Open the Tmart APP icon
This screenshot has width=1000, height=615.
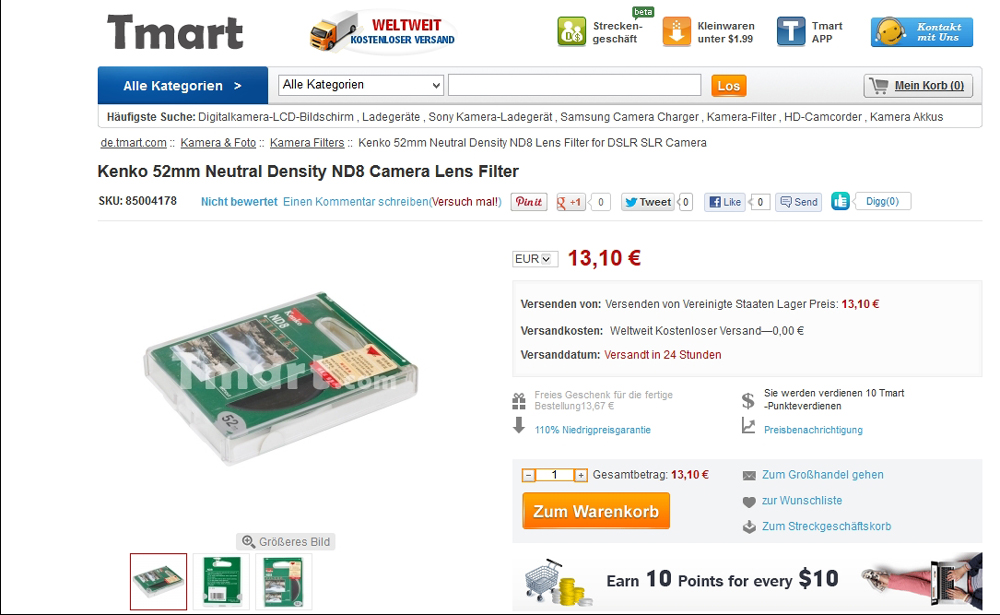[791, 32]
